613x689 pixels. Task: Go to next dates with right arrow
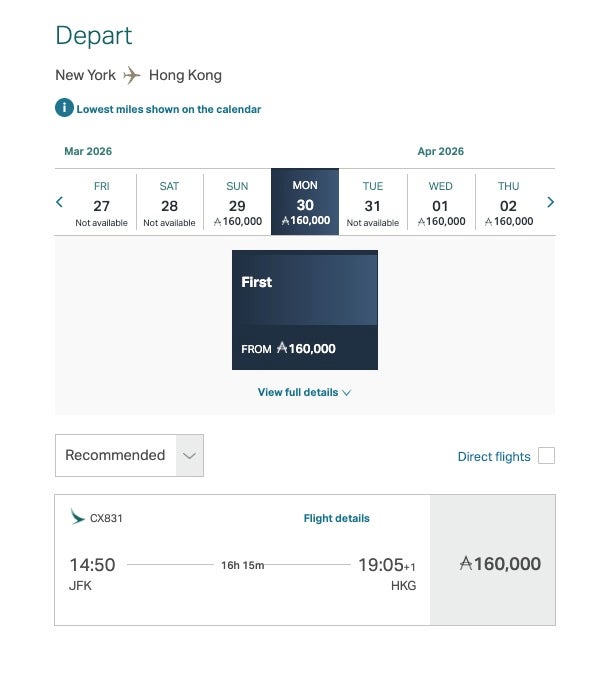(550, 202)
